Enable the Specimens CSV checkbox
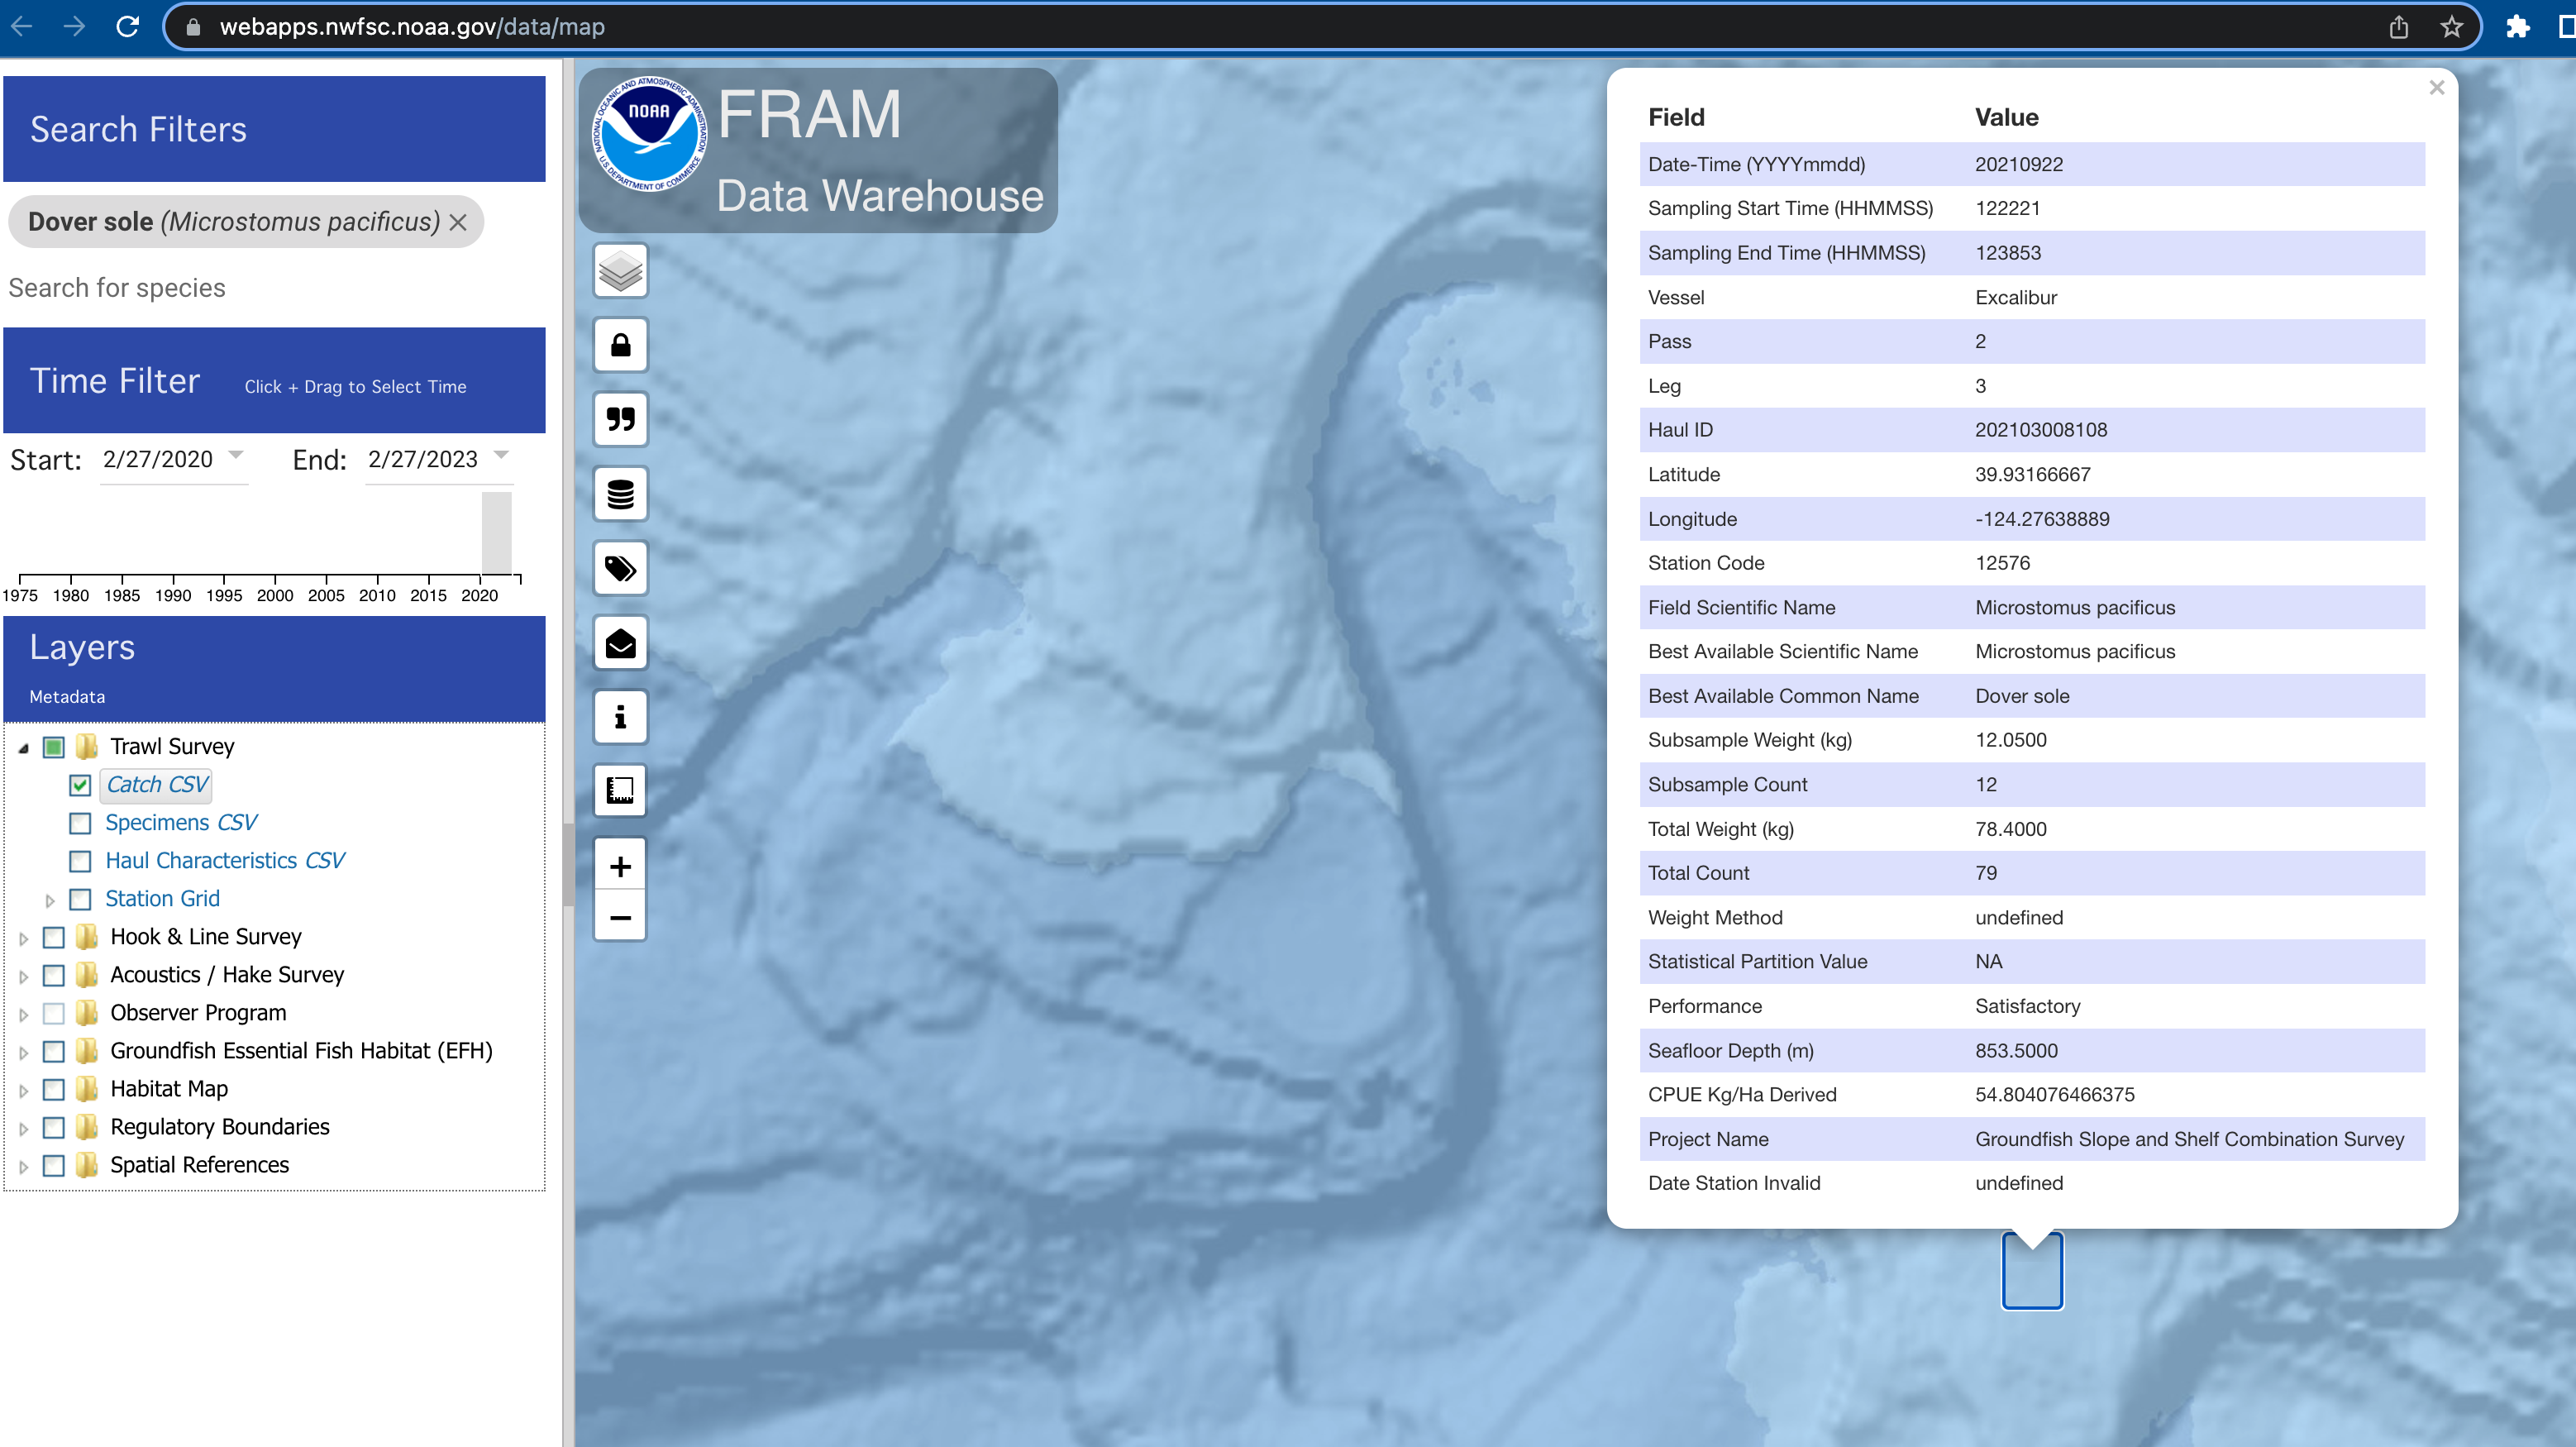The height and width of the screenshot is (1447, 2576). pos(80,823)
